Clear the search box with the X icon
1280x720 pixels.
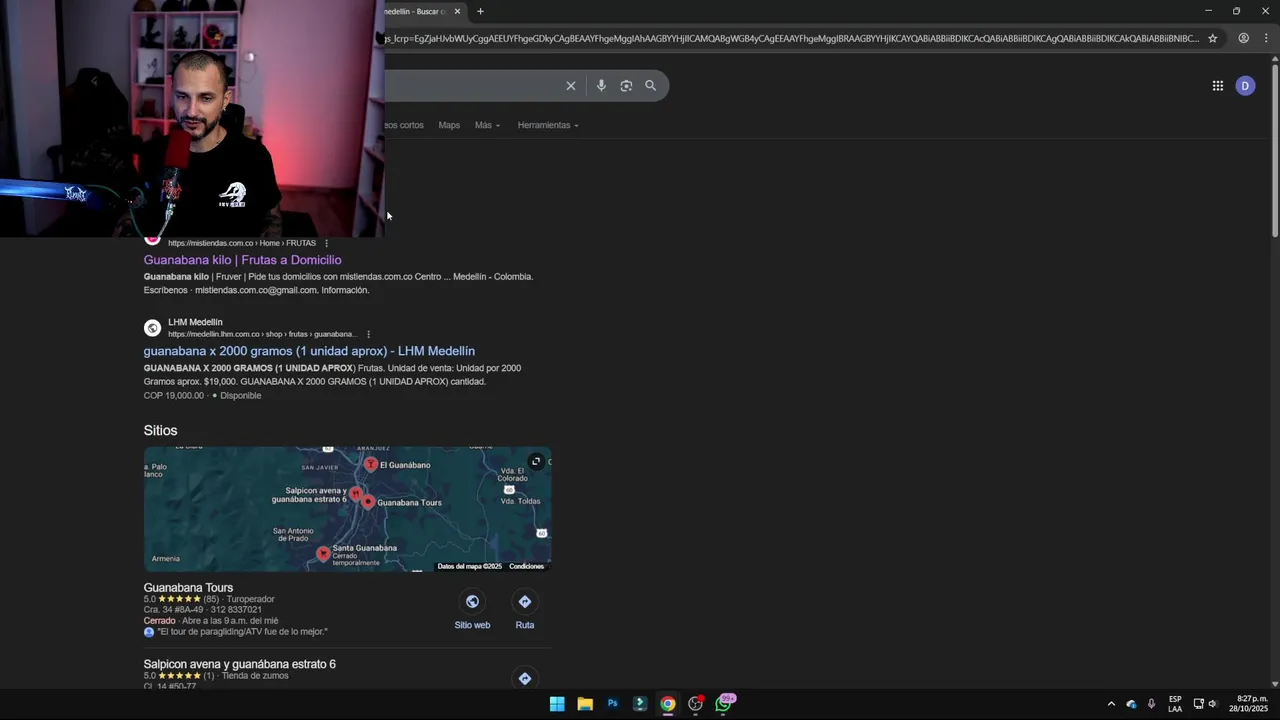tap(571, 86)
